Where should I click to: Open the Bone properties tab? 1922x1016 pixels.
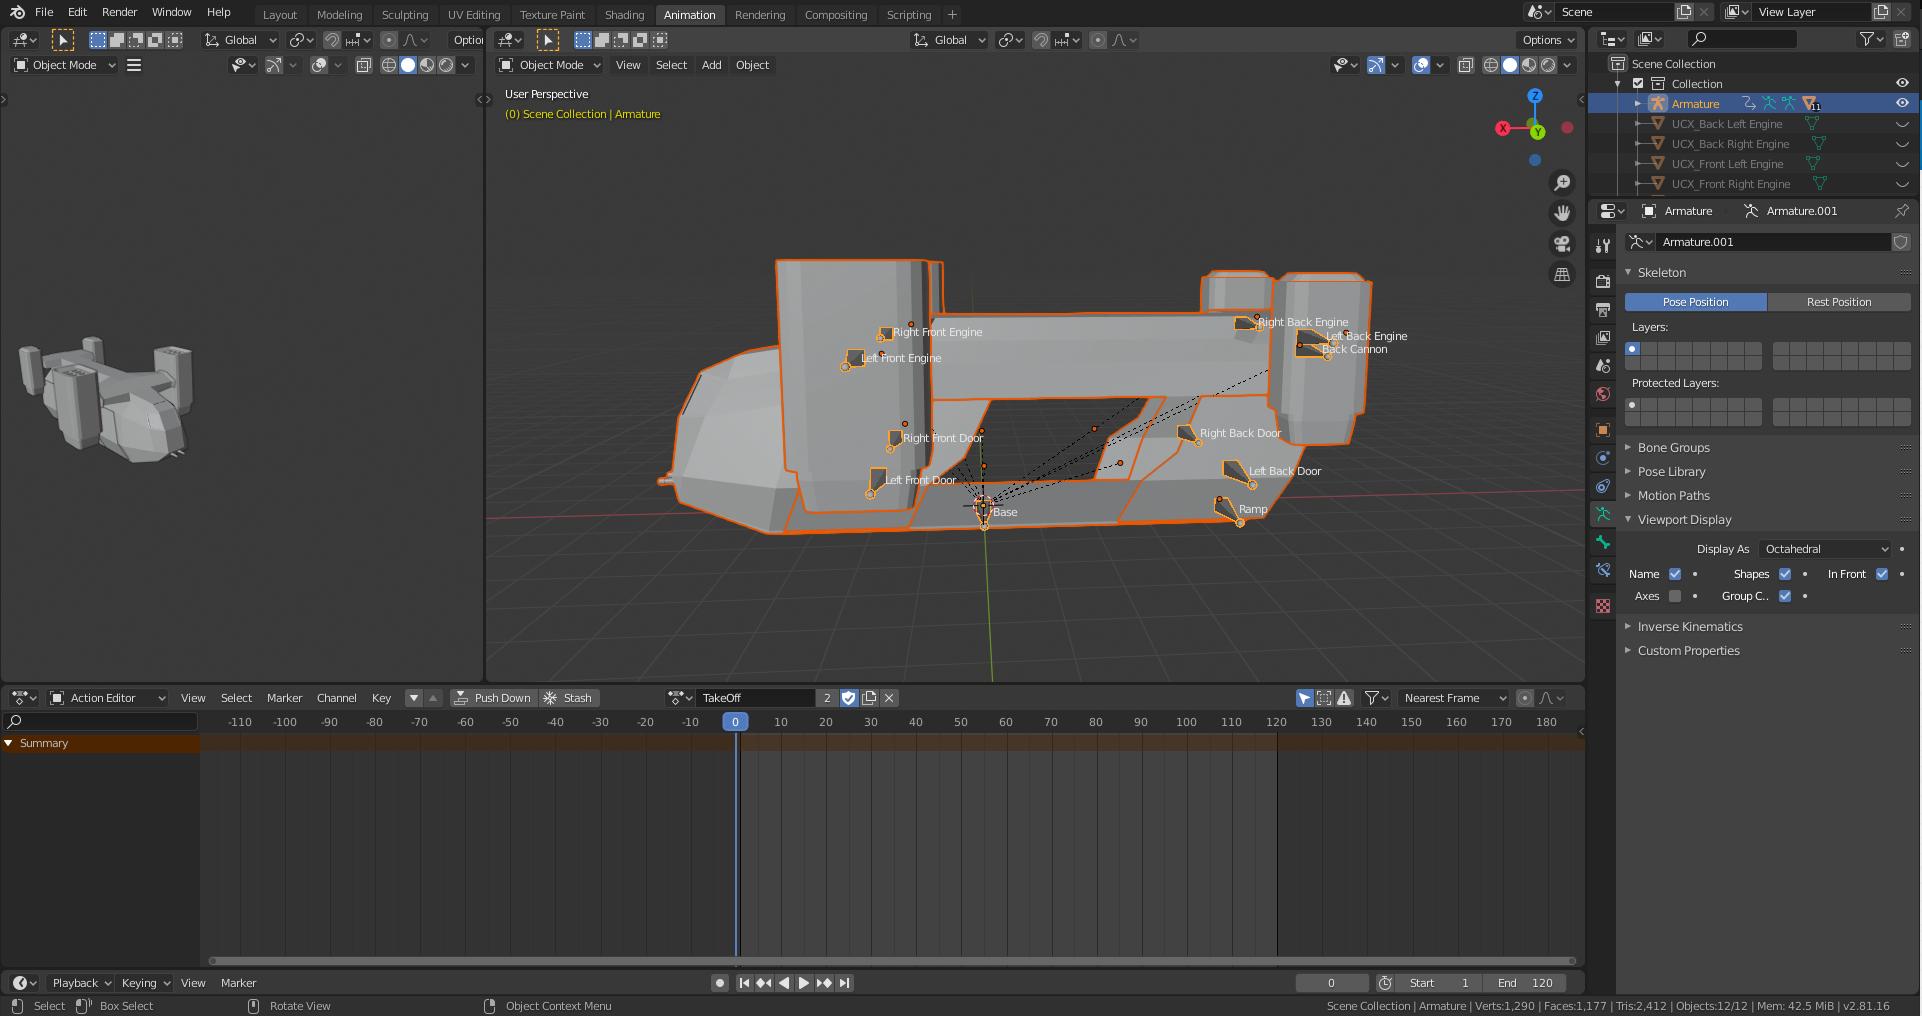(x=1602, y=540)
